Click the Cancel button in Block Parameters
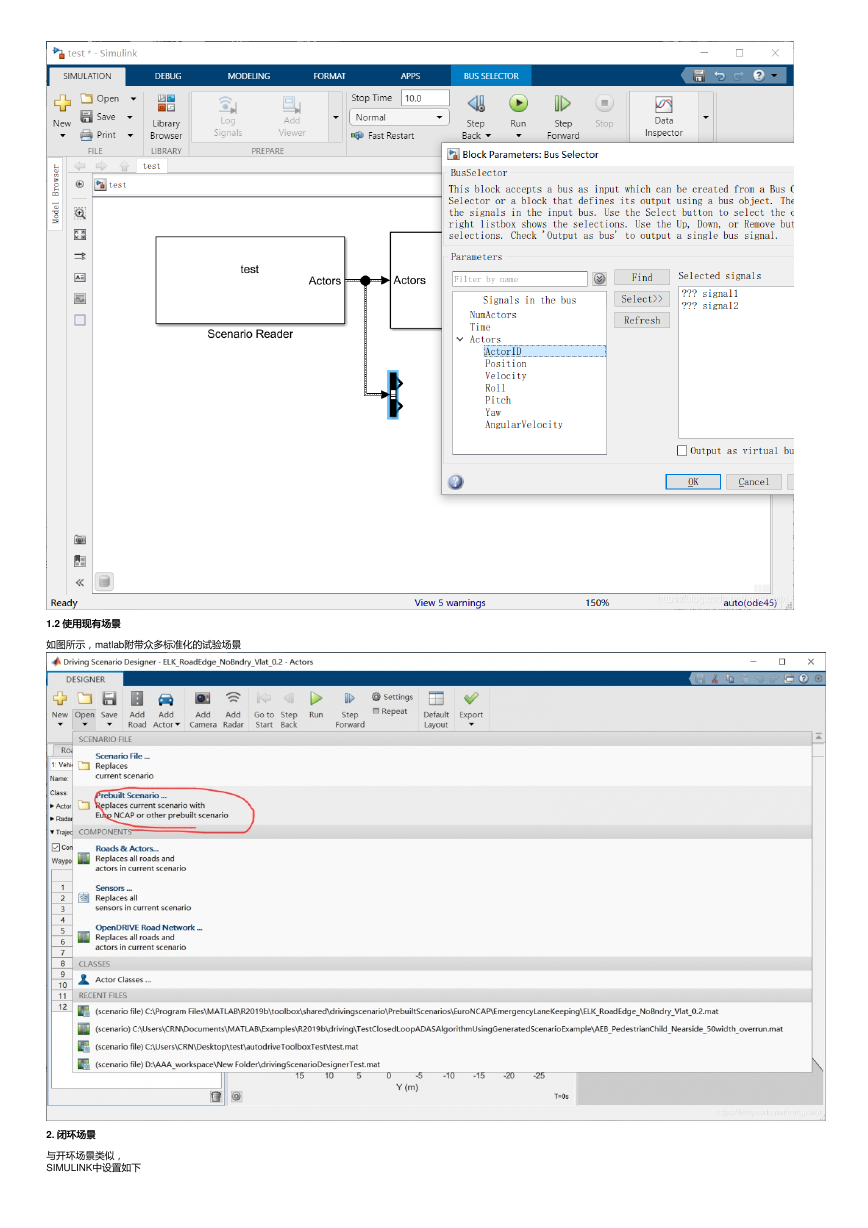 (754, 482)
